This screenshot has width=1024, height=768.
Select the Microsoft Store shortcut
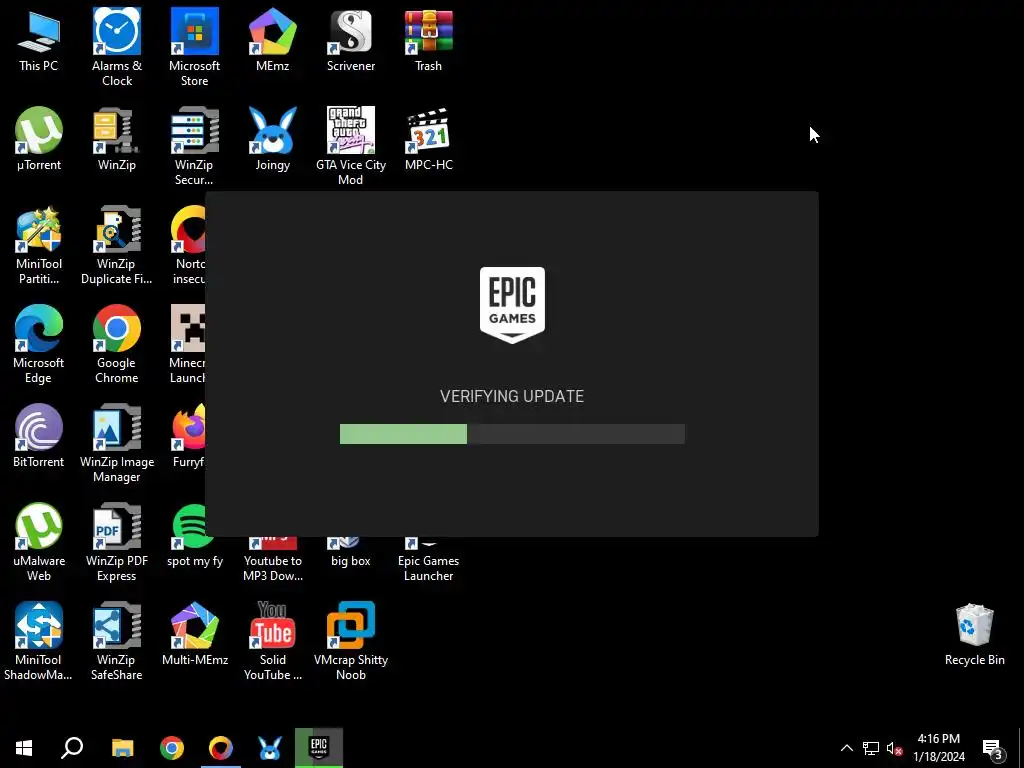(195, 47)
